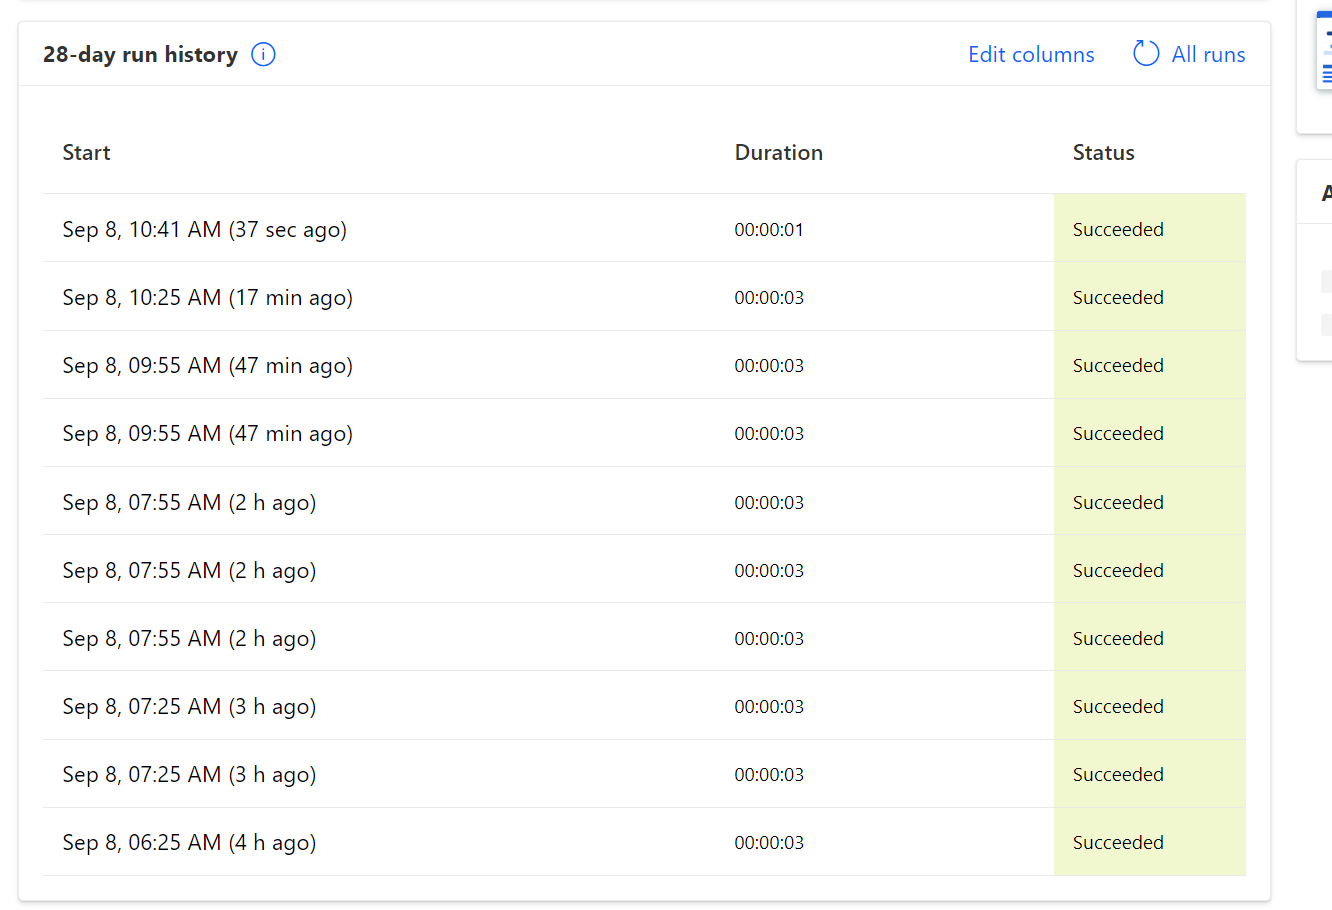Open the run started 06:25 AM
Screen dimensions: 1332x910
pyautogui.click(x=189, y=843)
